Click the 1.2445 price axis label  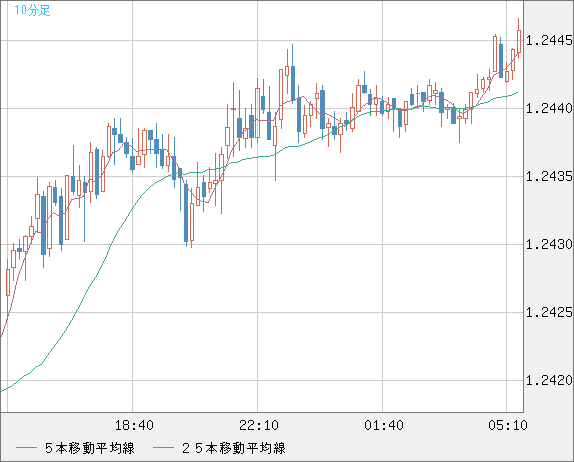tap(549, 40)
